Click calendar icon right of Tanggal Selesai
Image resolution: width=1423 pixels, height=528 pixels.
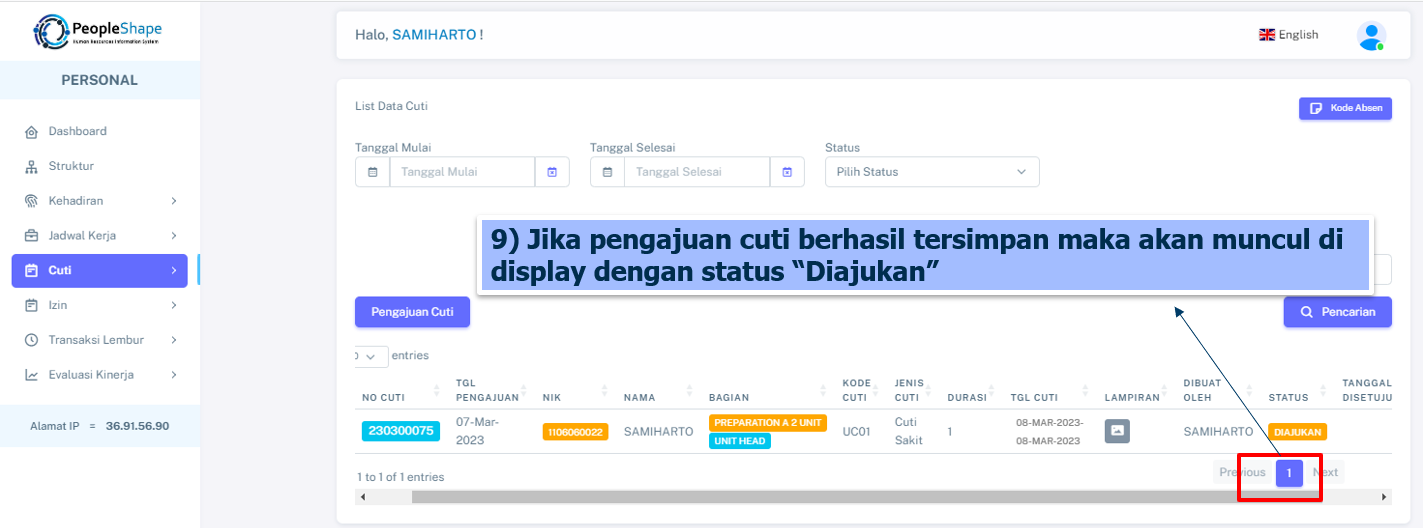(x=787, y=172)
